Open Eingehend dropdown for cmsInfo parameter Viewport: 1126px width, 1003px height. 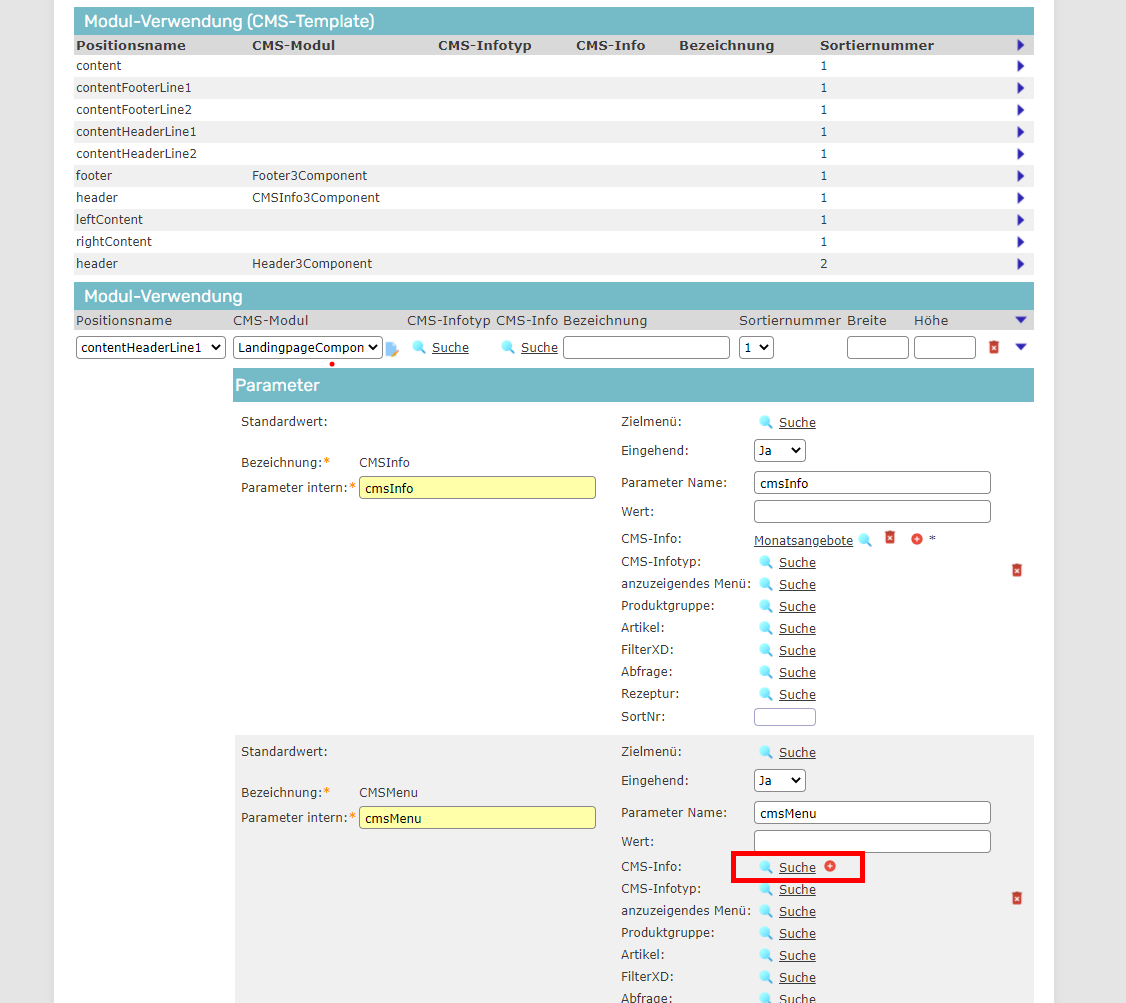[x=779, y=451]
